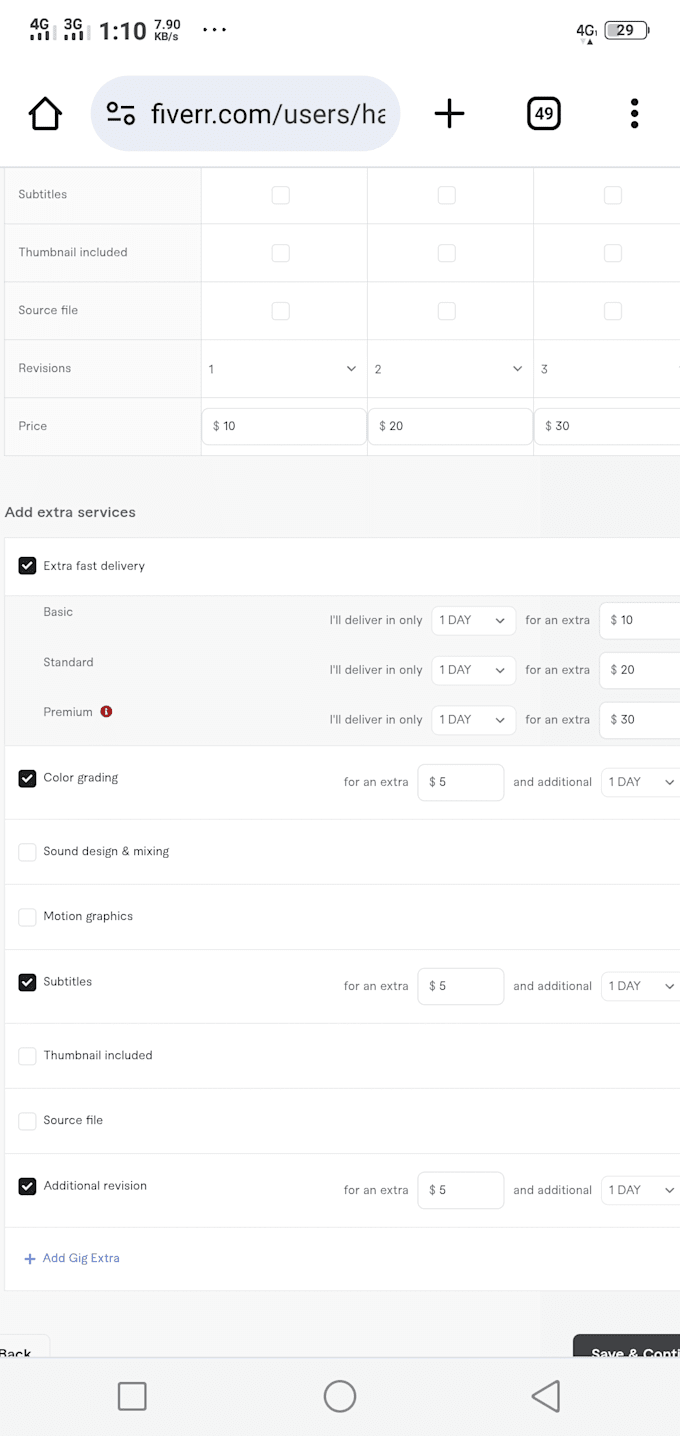
Task: Edit Premium fast delivery extra price
Action: (640, 720)
